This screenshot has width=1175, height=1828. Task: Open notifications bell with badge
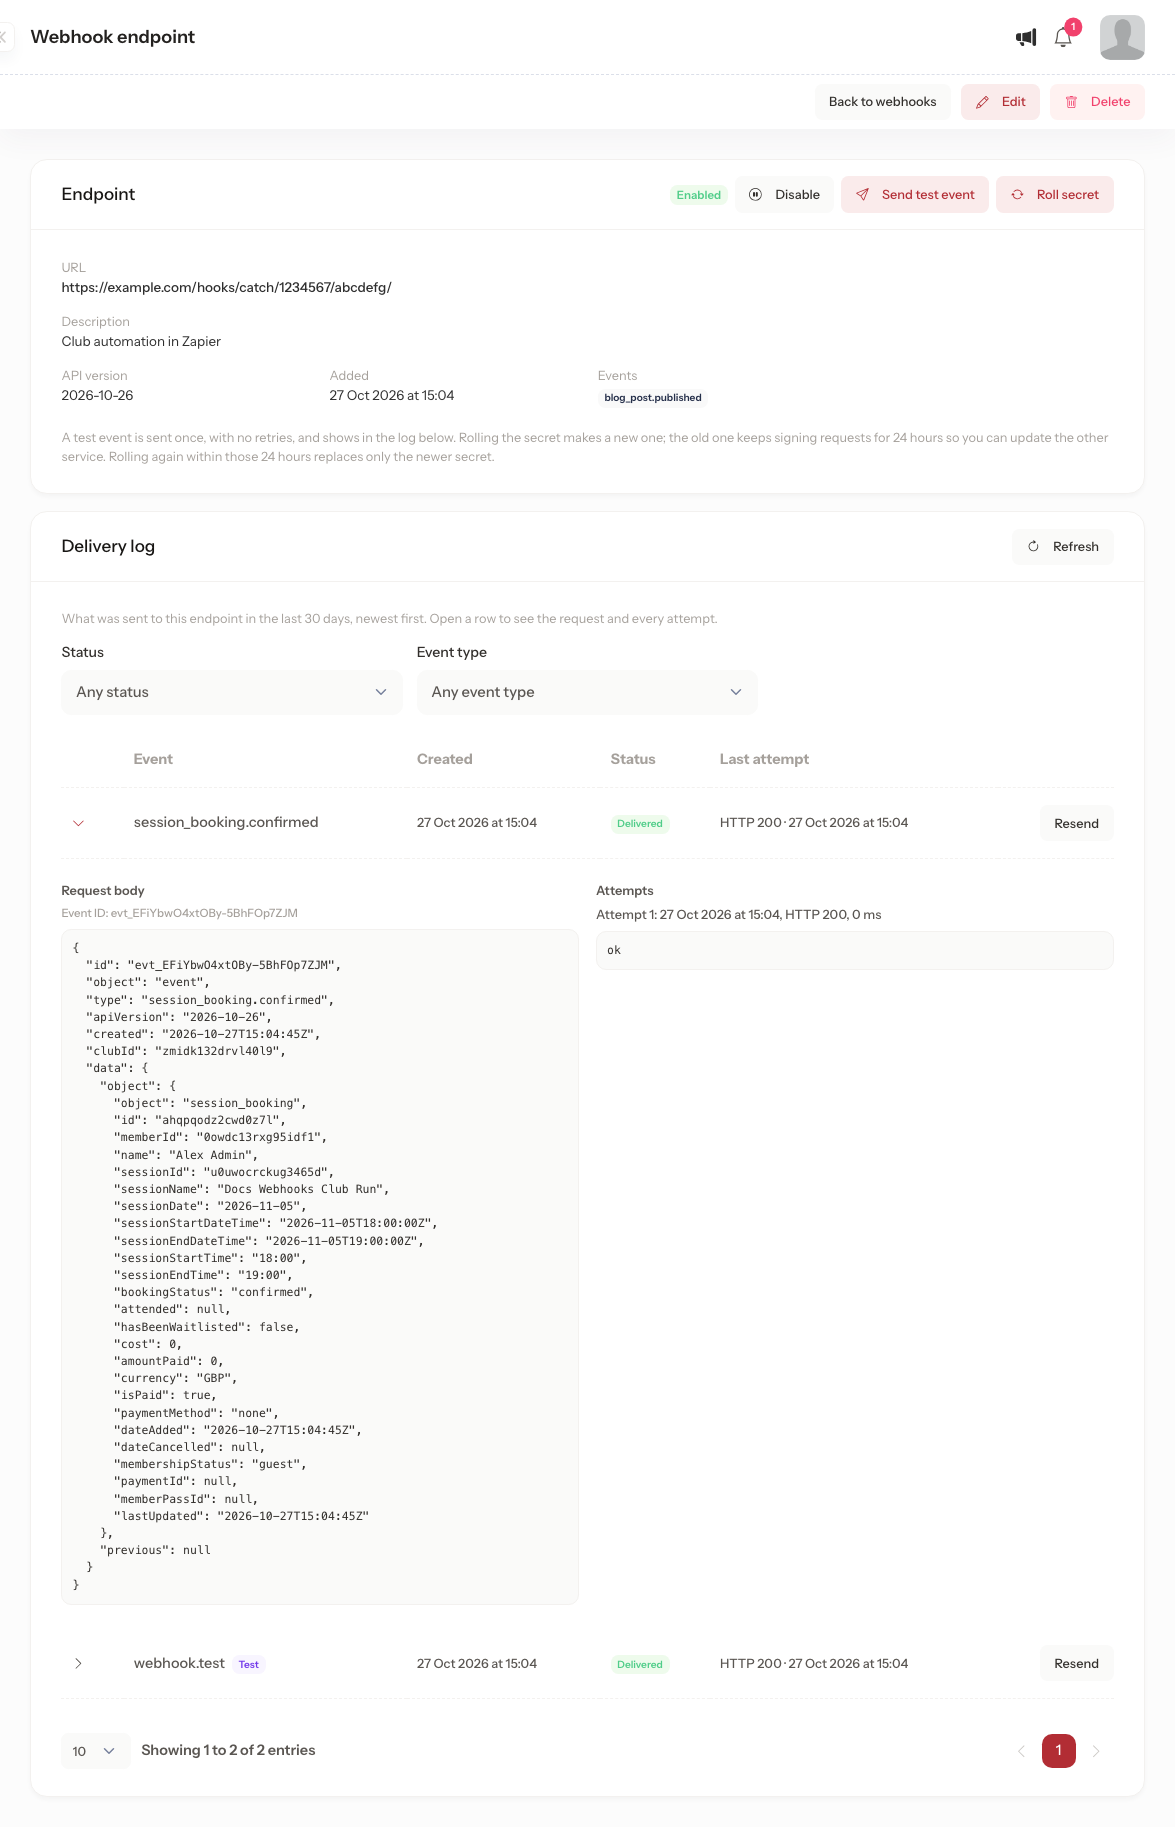coord(1064,36)
